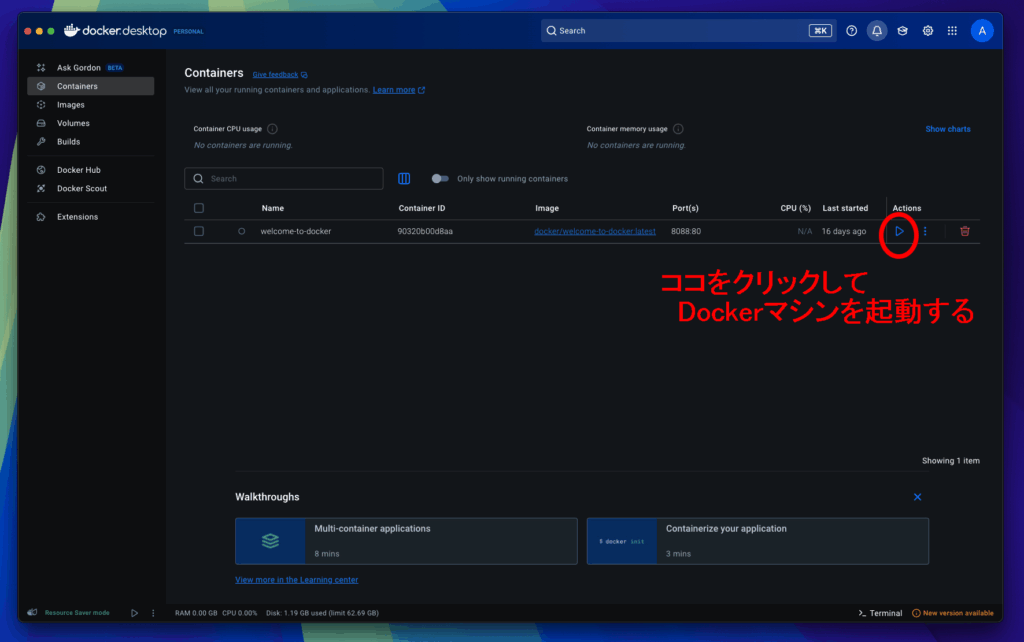Open Docker Scout in the sidebar

coord(91,188)
